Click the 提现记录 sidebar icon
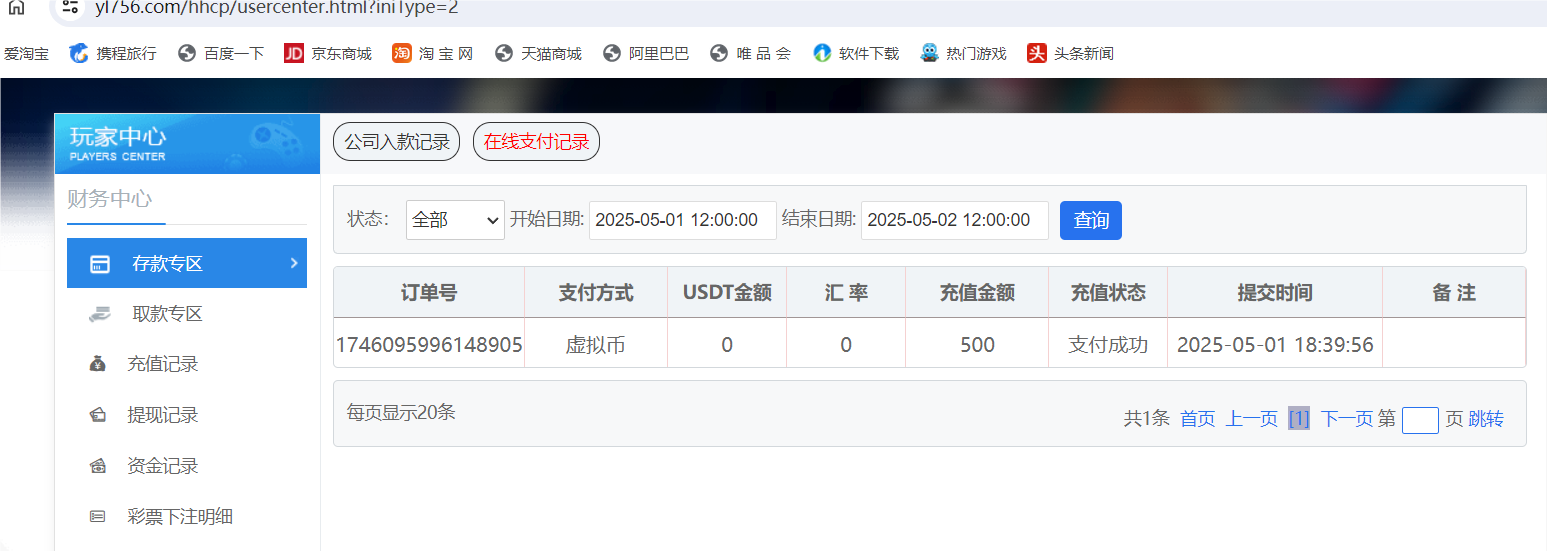Viewport: 1547px width, 551px height. coord(98,415)
